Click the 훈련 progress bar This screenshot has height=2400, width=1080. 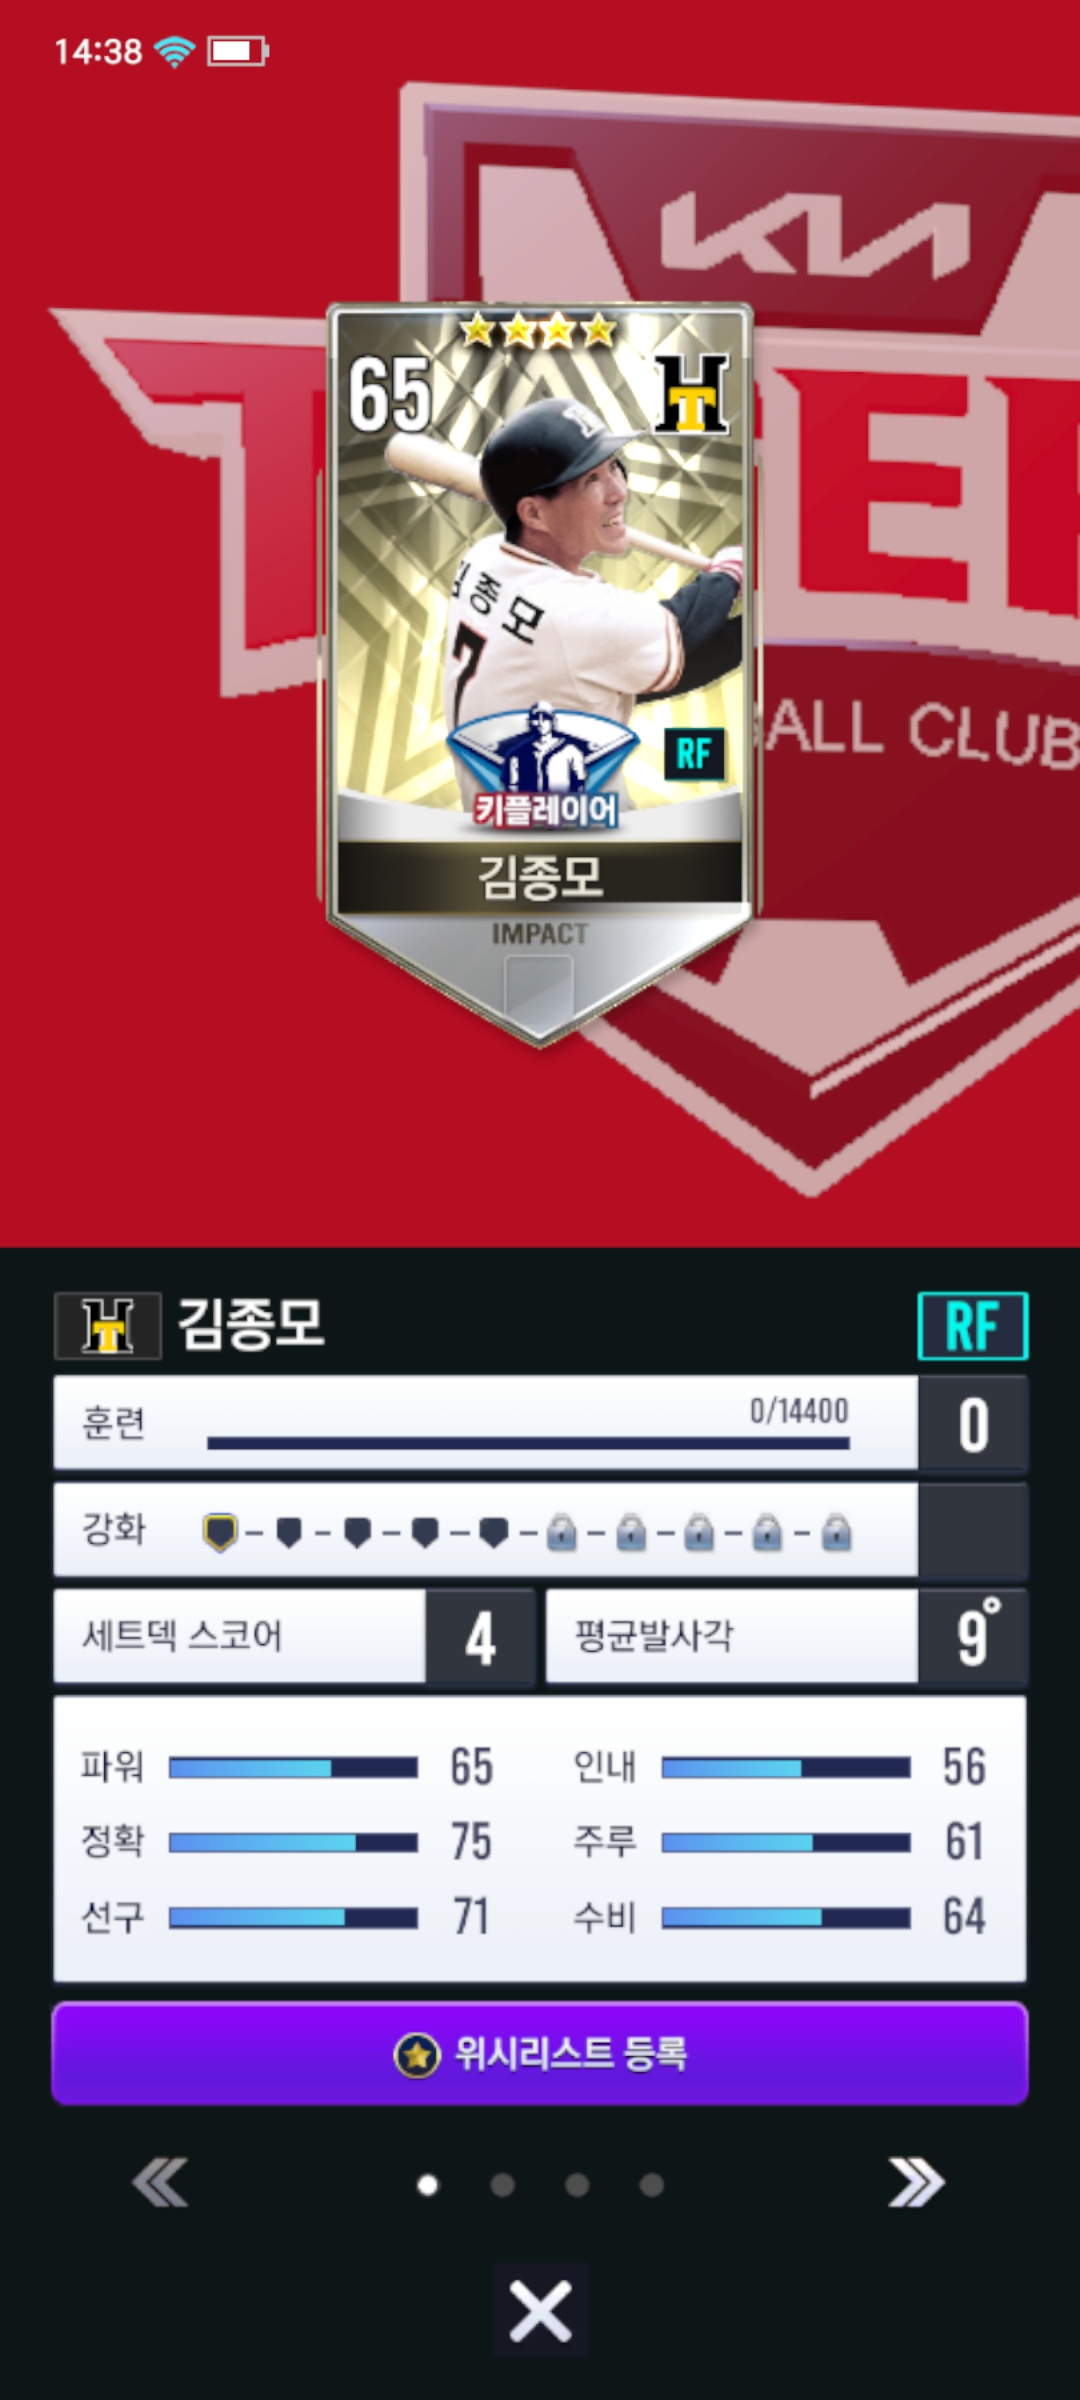(x=528, y=1443)
